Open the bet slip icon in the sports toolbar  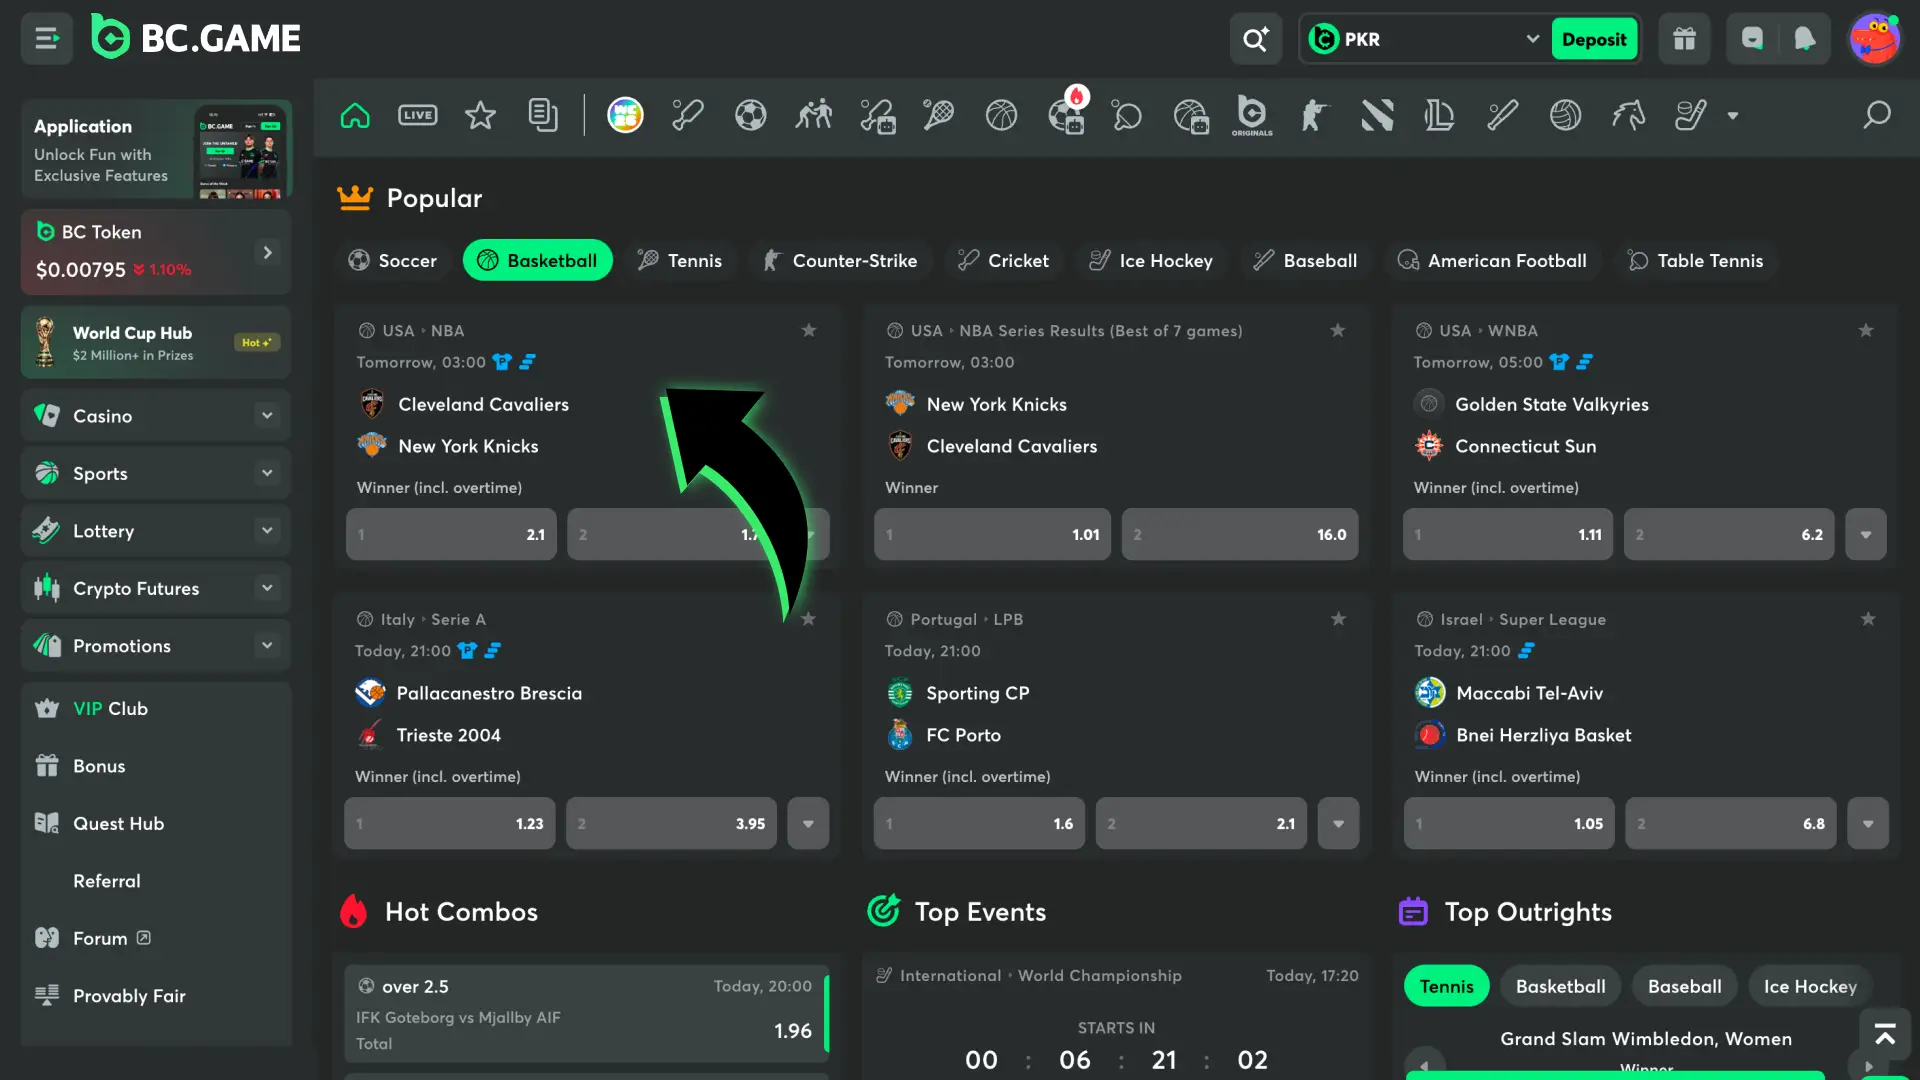(x=543, y=116)
